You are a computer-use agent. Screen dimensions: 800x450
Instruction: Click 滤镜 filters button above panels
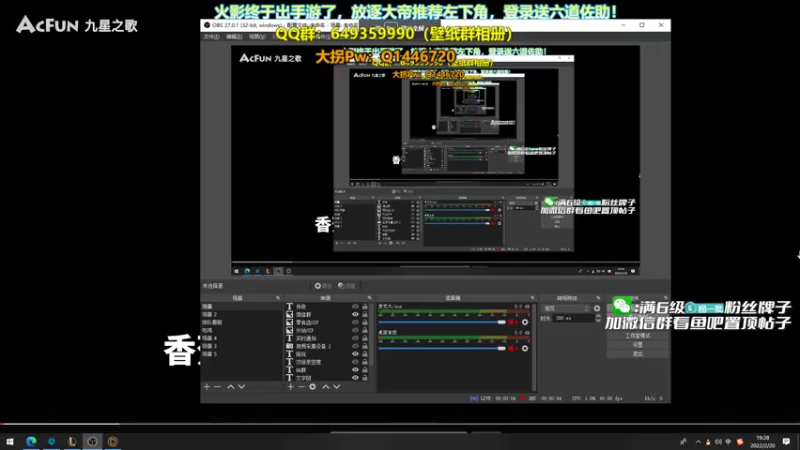click(x=346, y=286)
